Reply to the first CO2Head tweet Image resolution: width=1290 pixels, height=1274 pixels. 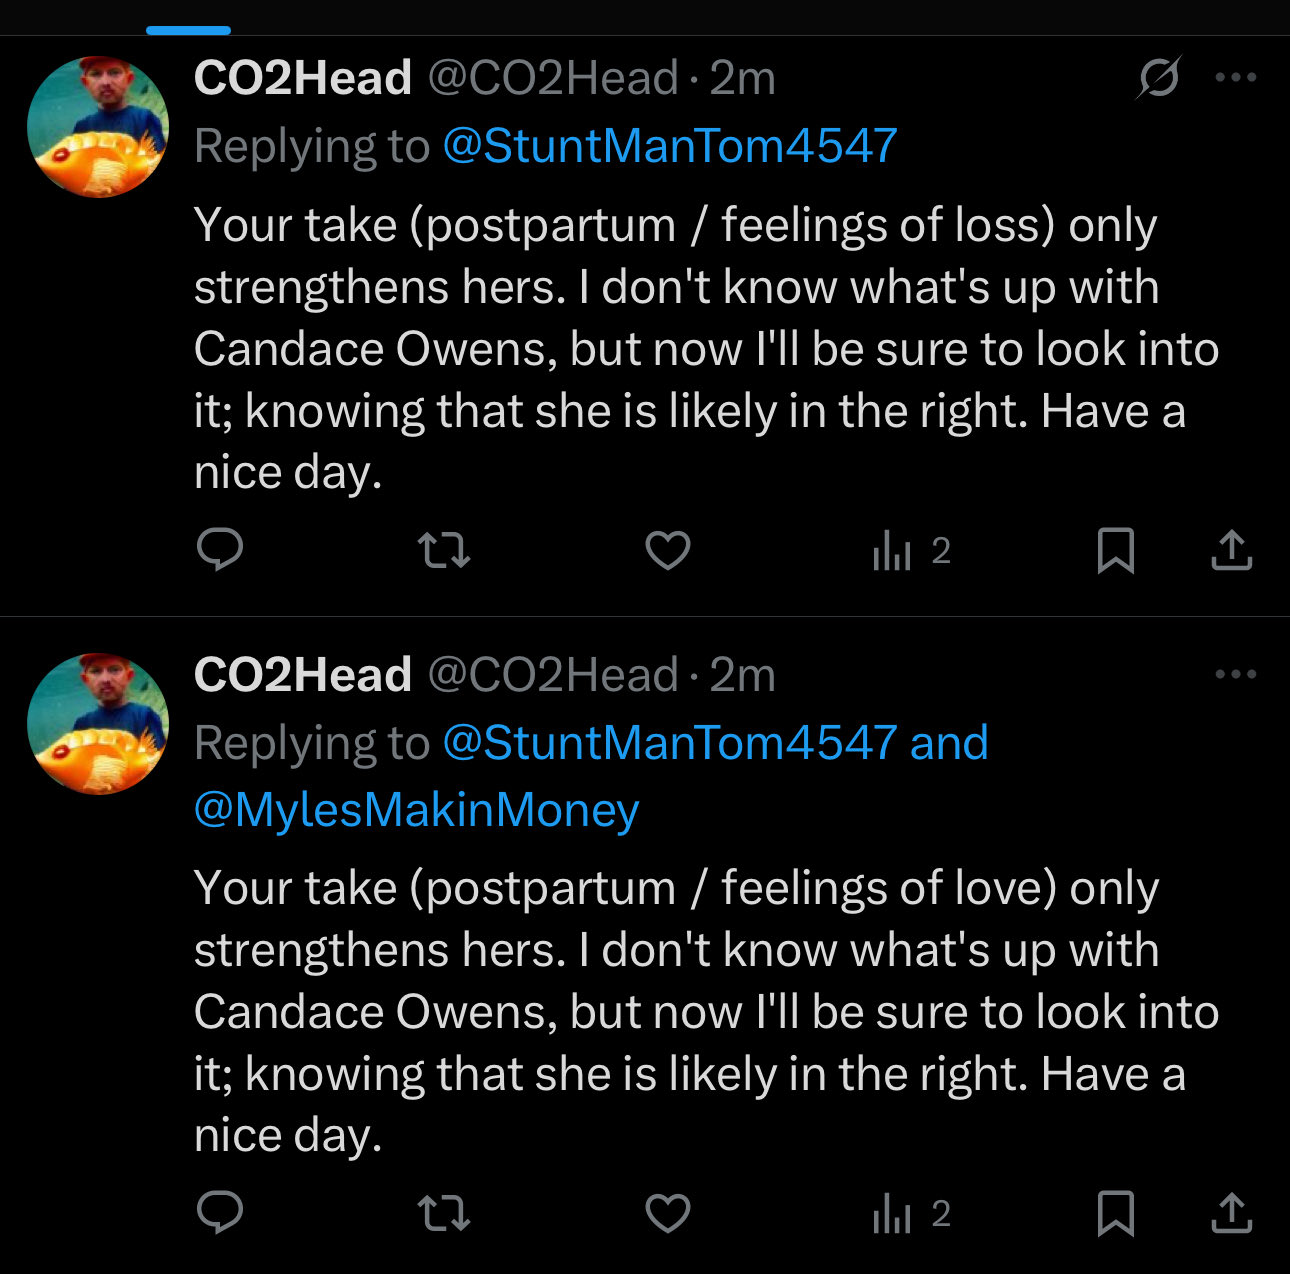tap(220, 550)
